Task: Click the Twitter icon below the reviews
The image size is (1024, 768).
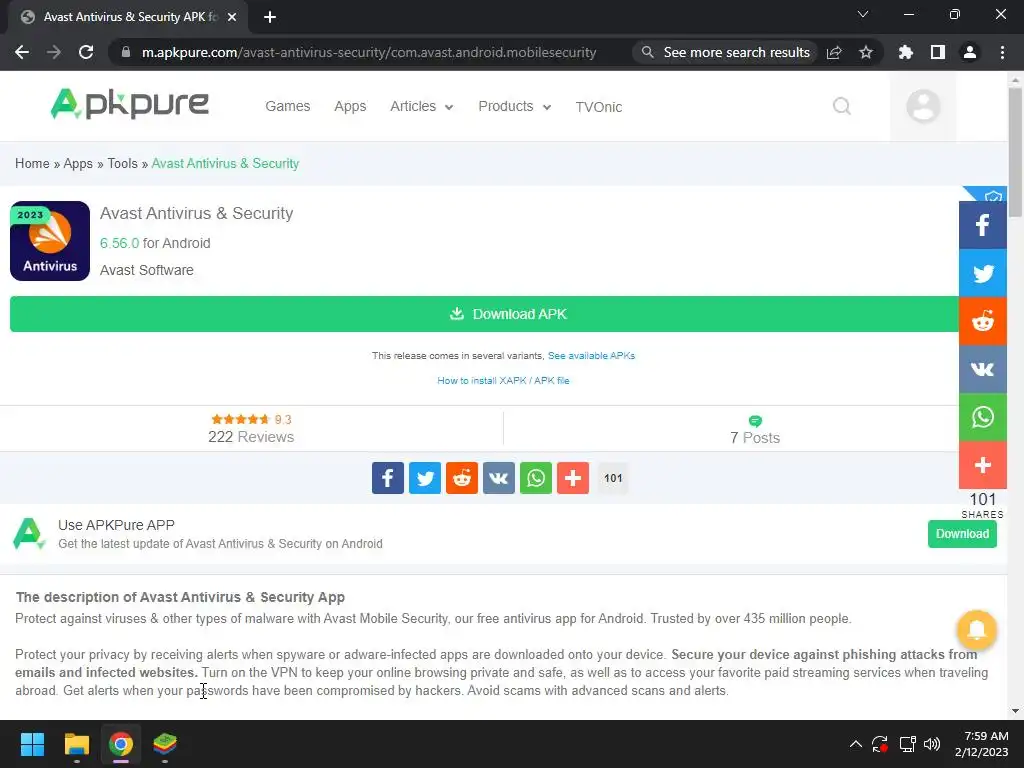Action: tap(425, 478)
